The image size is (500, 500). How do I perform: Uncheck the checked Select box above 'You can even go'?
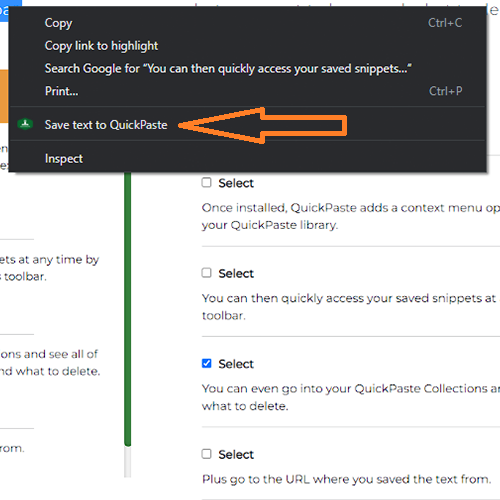[x=207, y=363]
